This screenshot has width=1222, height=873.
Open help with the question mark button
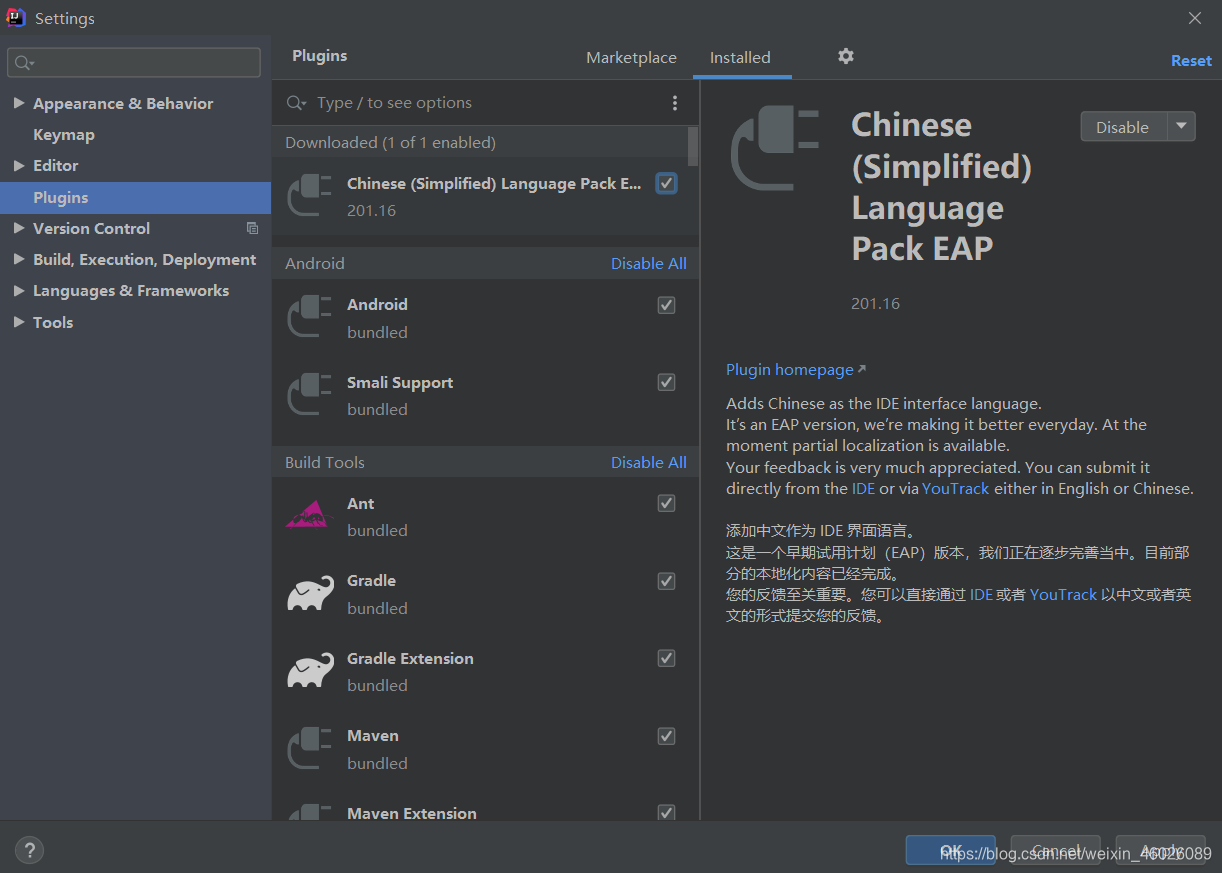[29, 850]
